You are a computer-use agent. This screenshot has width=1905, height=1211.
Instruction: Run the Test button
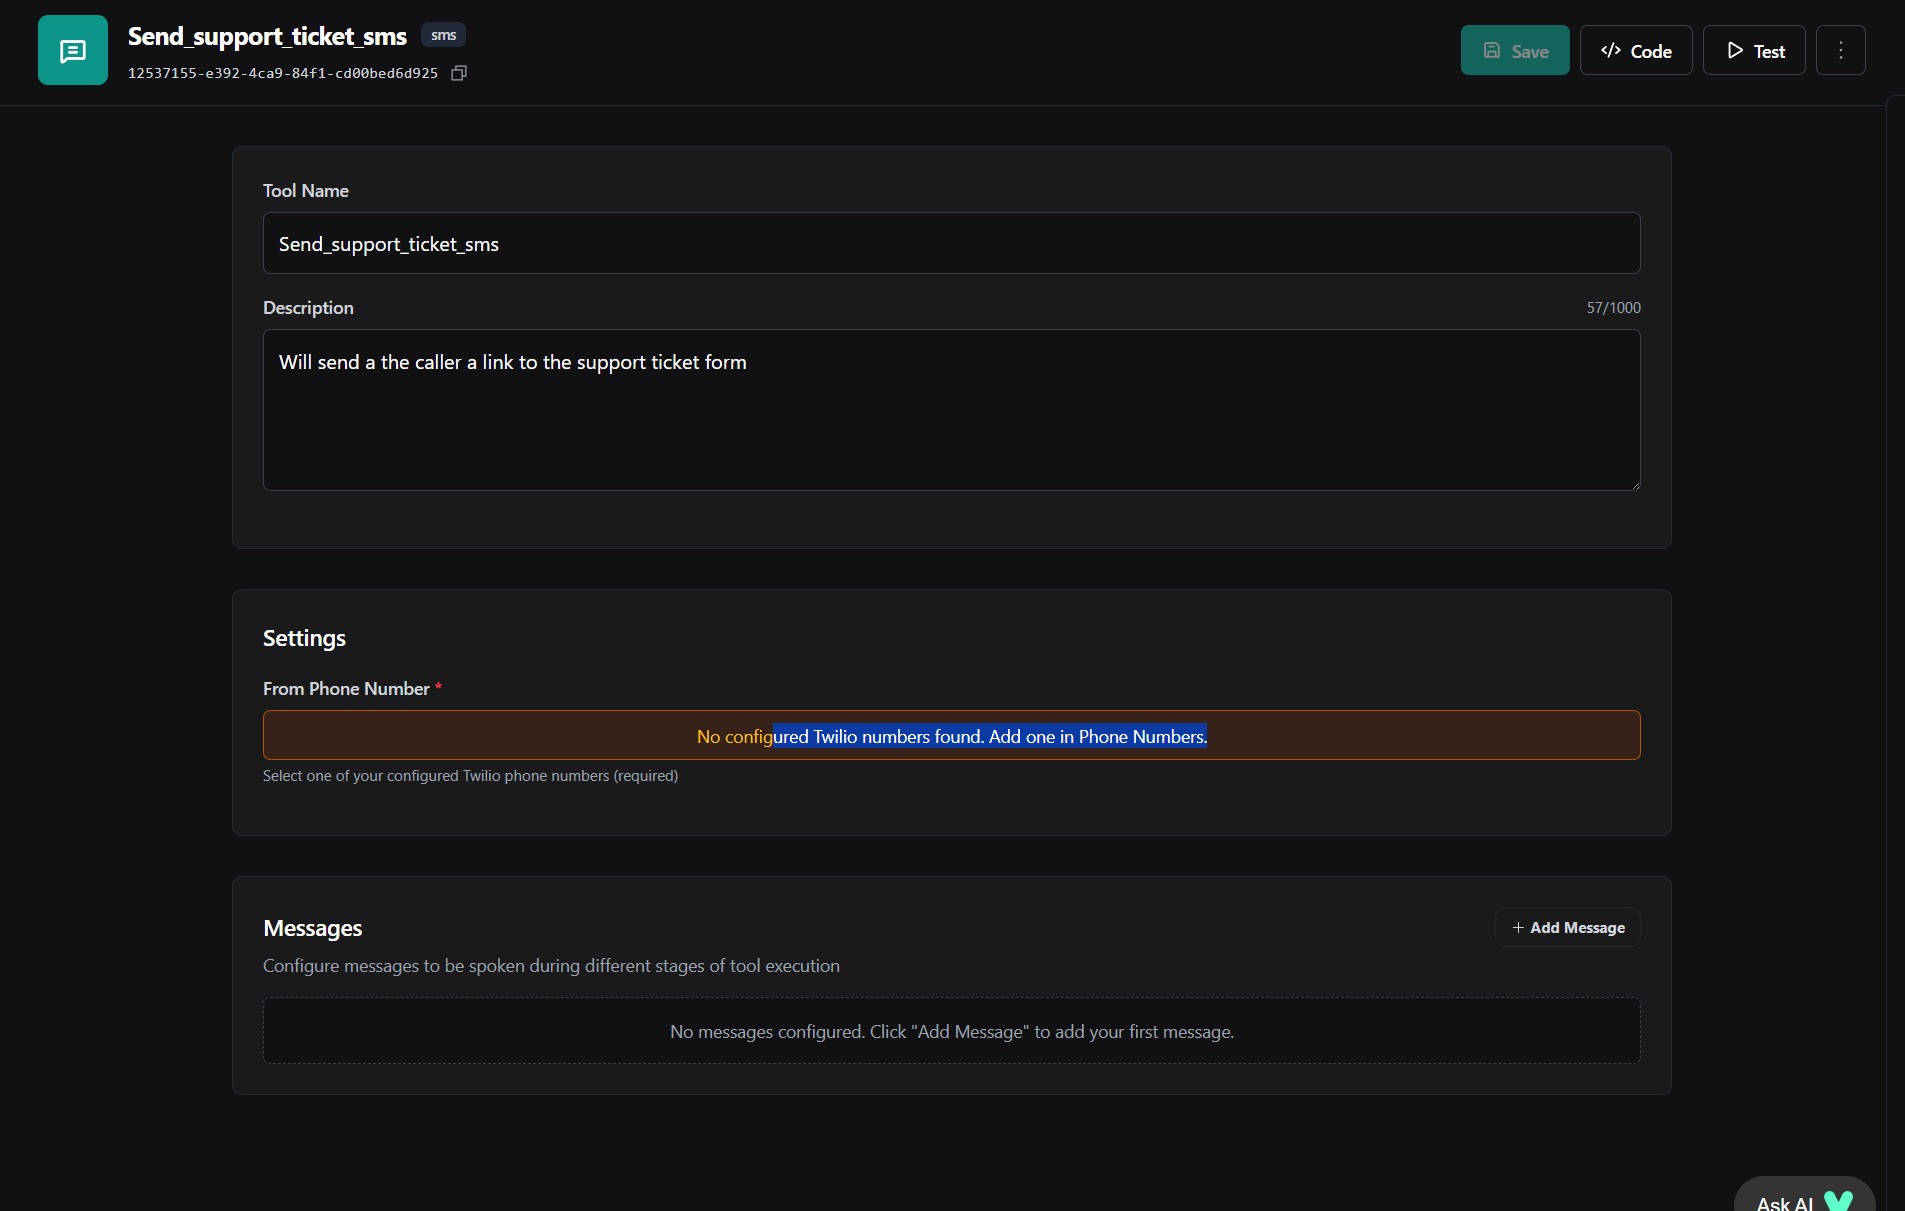tap(1753, 50)
